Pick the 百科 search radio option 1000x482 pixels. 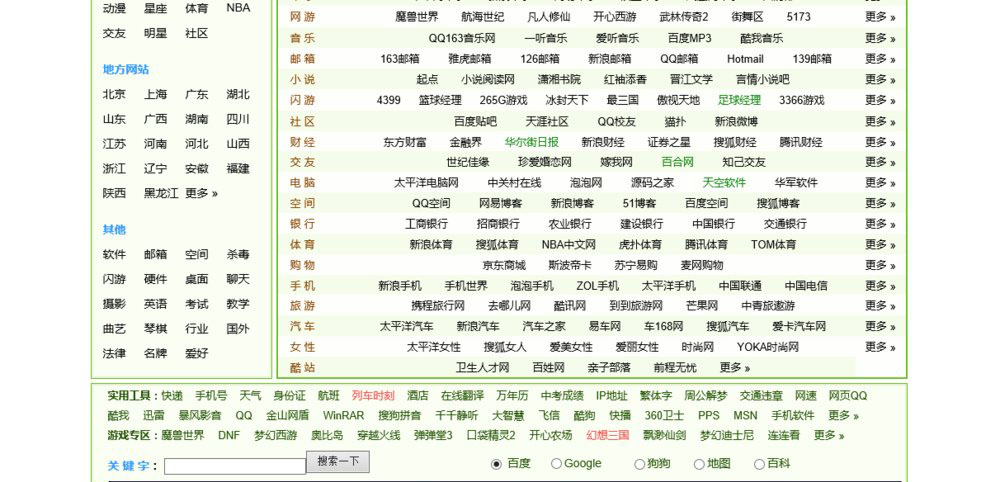pos(759,464)
